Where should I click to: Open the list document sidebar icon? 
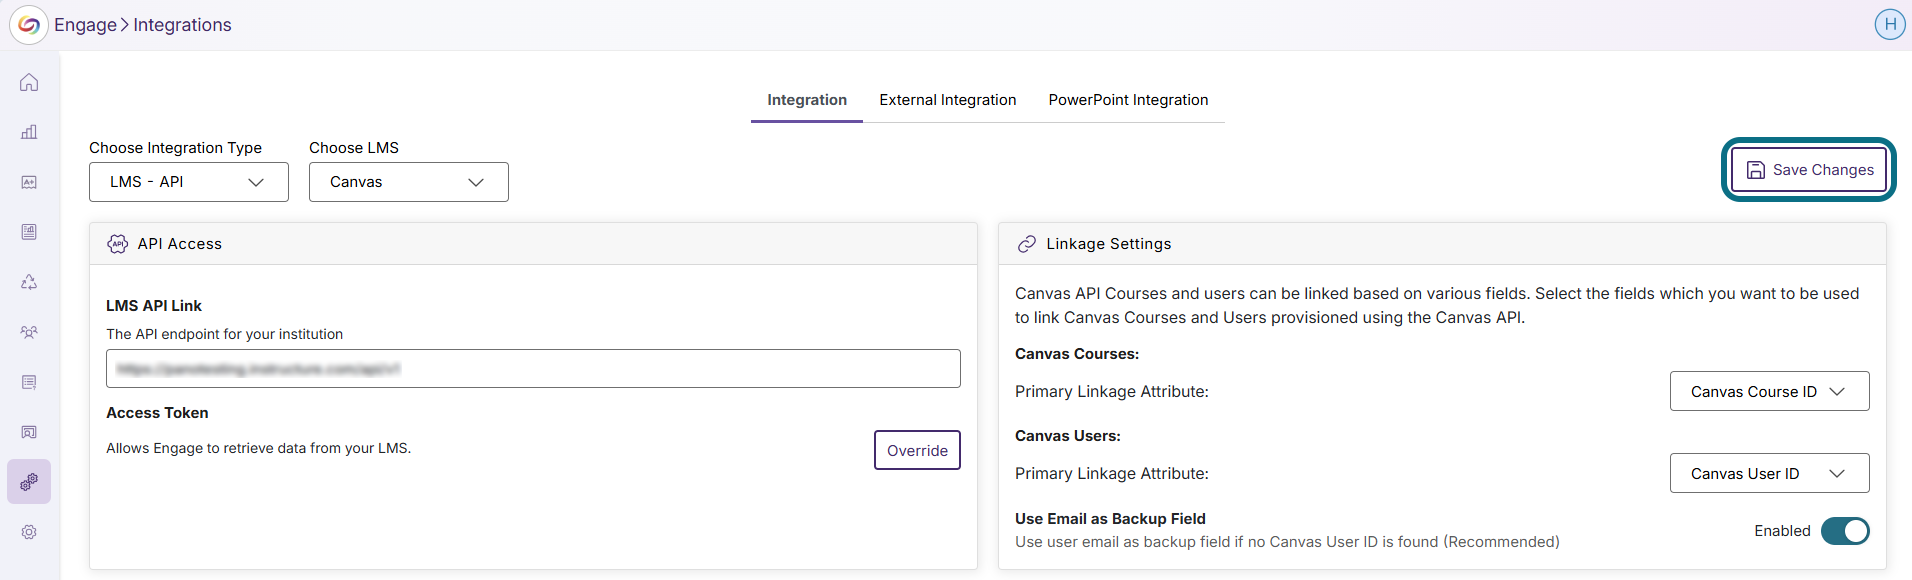point(29,382)
